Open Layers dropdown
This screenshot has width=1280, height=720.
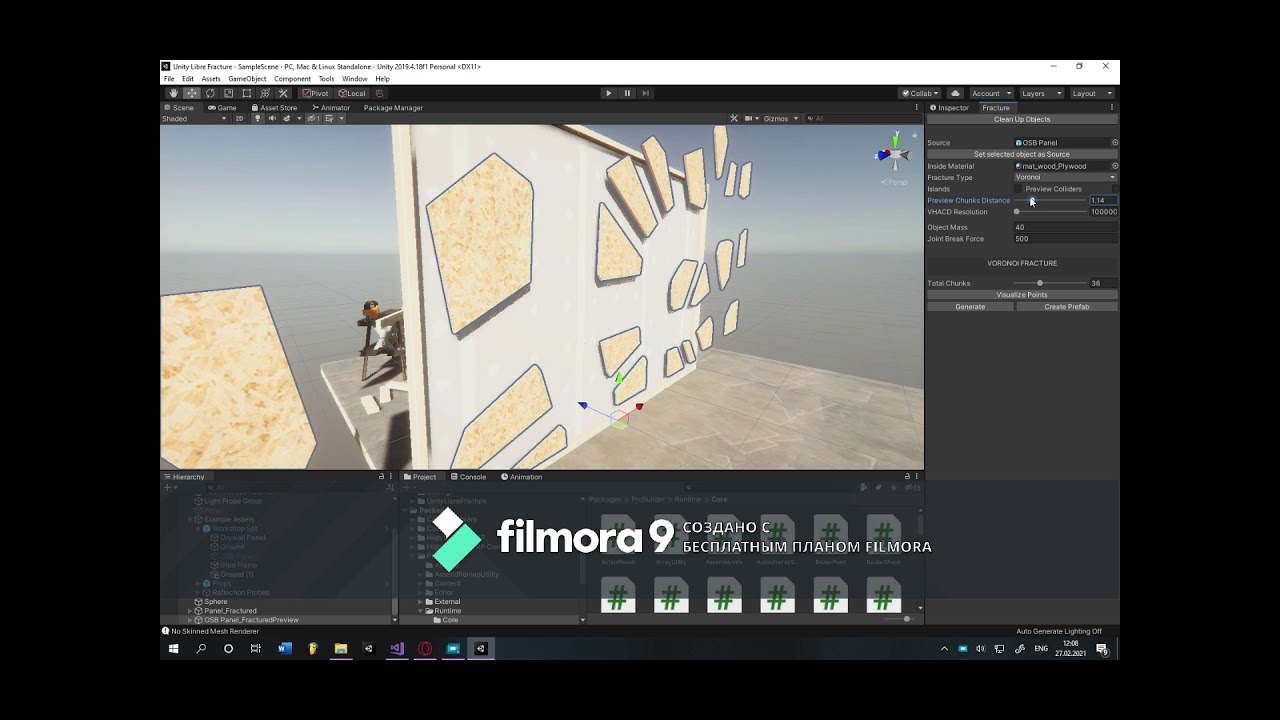pos(1040,93)
